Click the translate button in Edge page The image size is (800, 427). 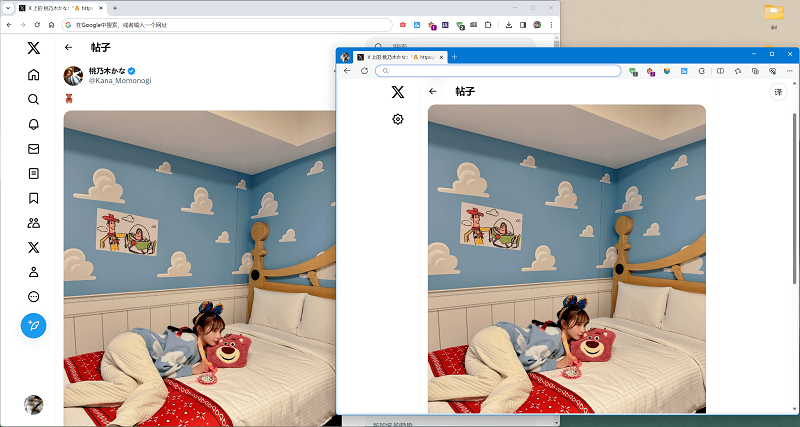pos(778,92)
